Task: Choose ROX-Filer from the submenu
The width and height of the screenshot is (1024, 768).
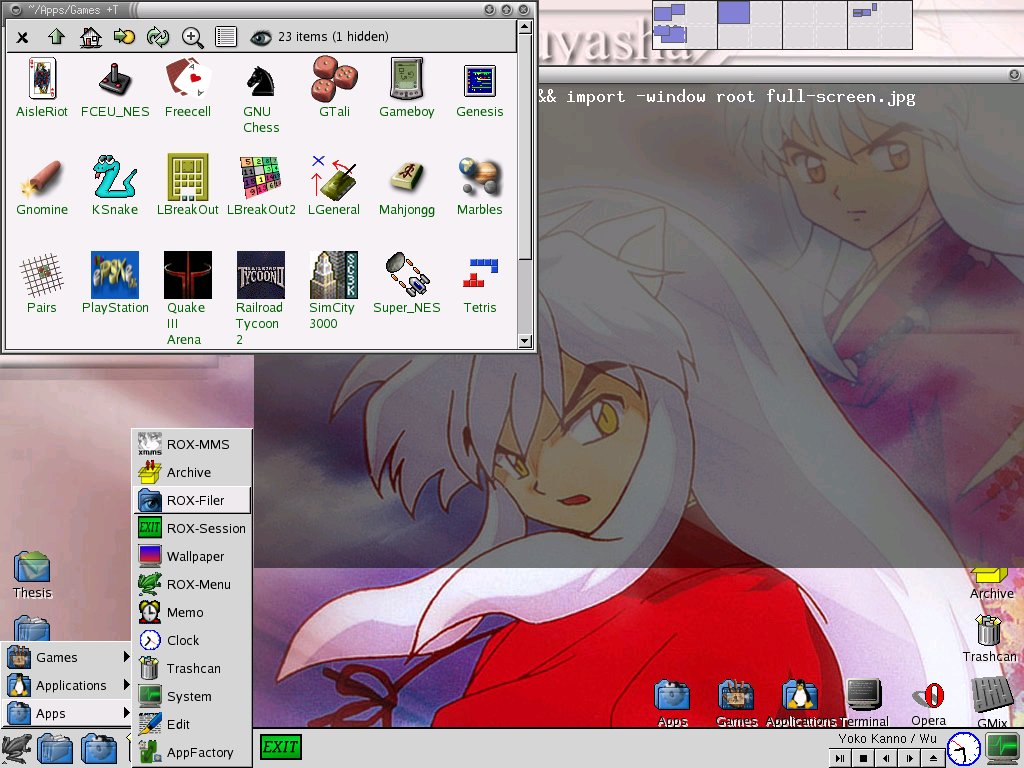Action: [x=192, y=500]
